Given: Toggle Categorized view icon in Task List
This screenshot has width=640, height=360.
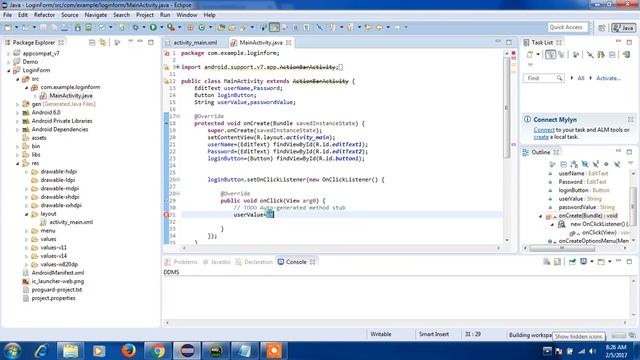Looking at the screenshot, I should (x=550, y=54).
